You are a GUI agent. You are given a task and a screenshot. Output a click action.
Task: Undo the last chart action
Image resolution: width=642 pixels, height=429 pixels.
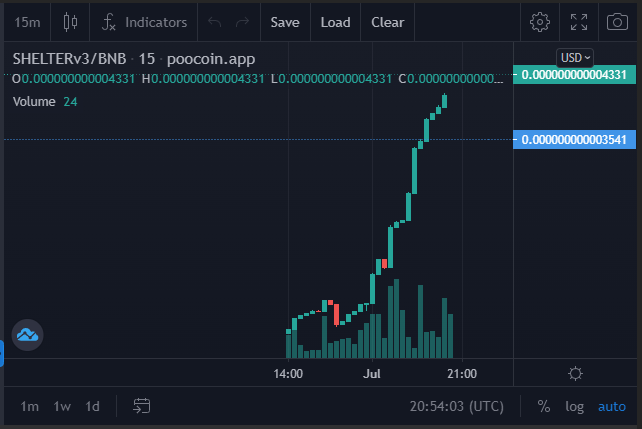pyautogui.click(x=215, y=22)
